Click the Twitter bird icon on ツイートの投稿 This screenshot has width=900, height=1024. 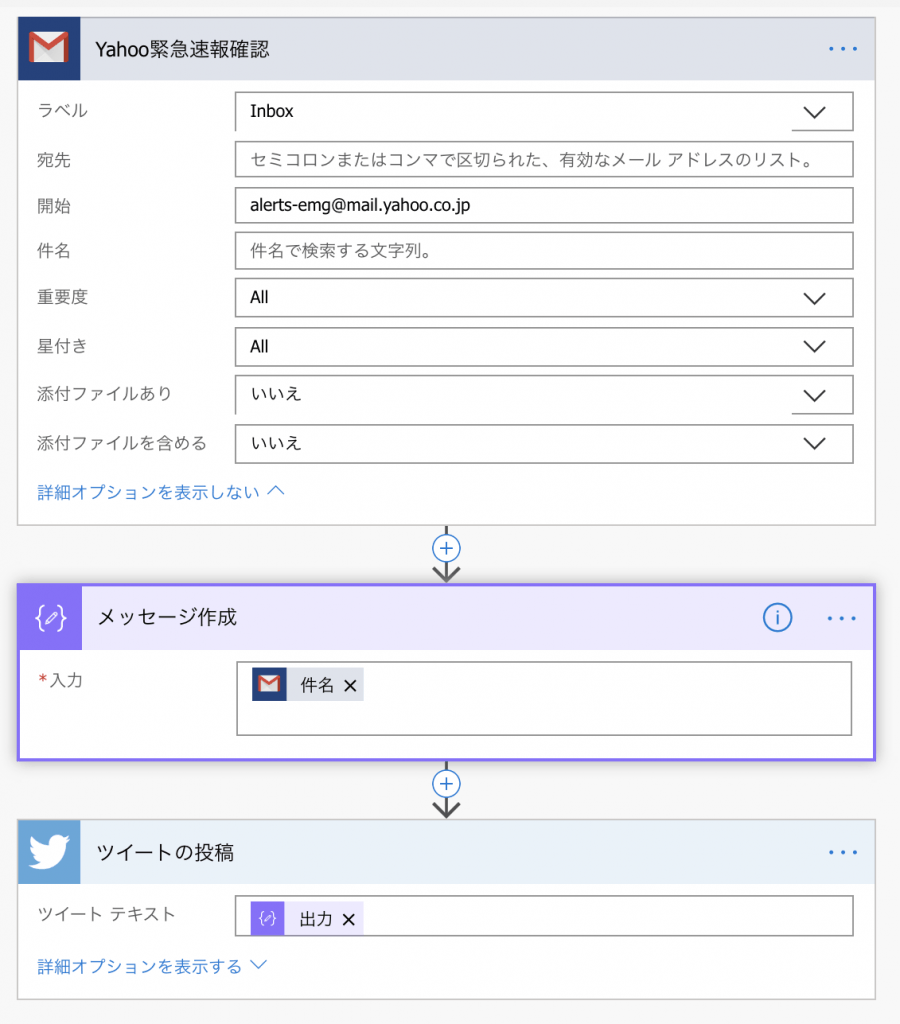(49, 853)
